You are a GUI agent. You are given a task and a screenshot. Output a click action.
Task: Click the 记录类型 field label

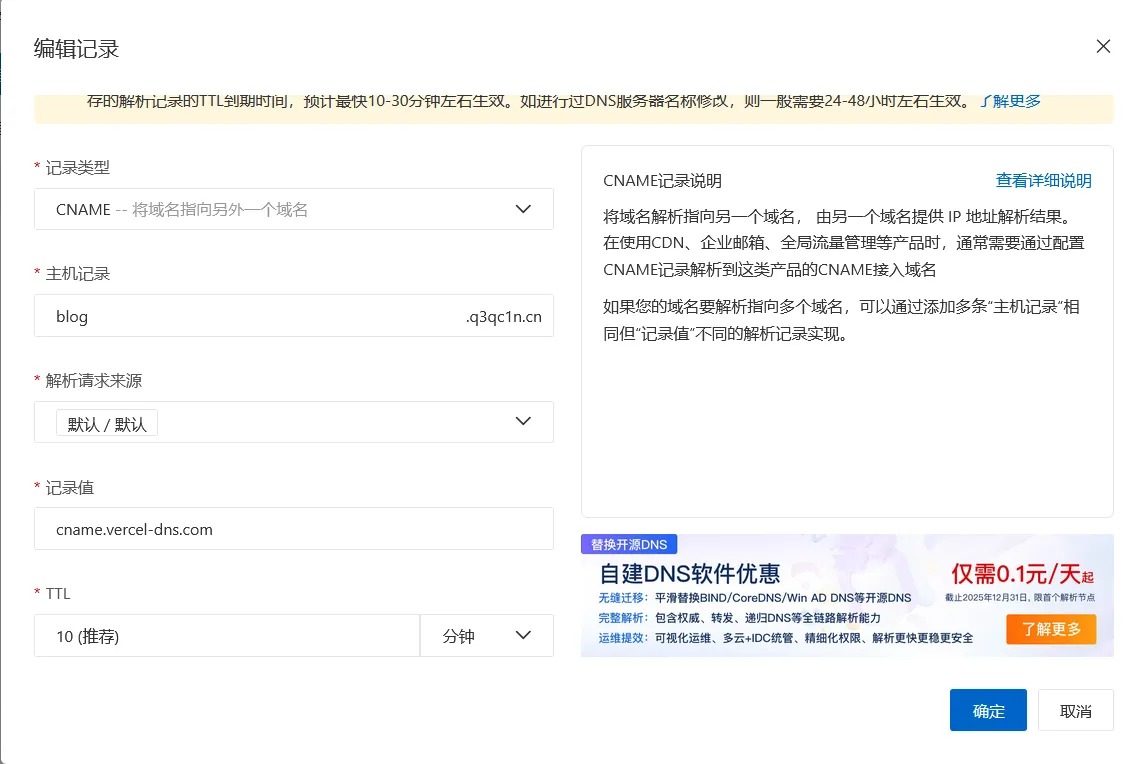[78, 167]
